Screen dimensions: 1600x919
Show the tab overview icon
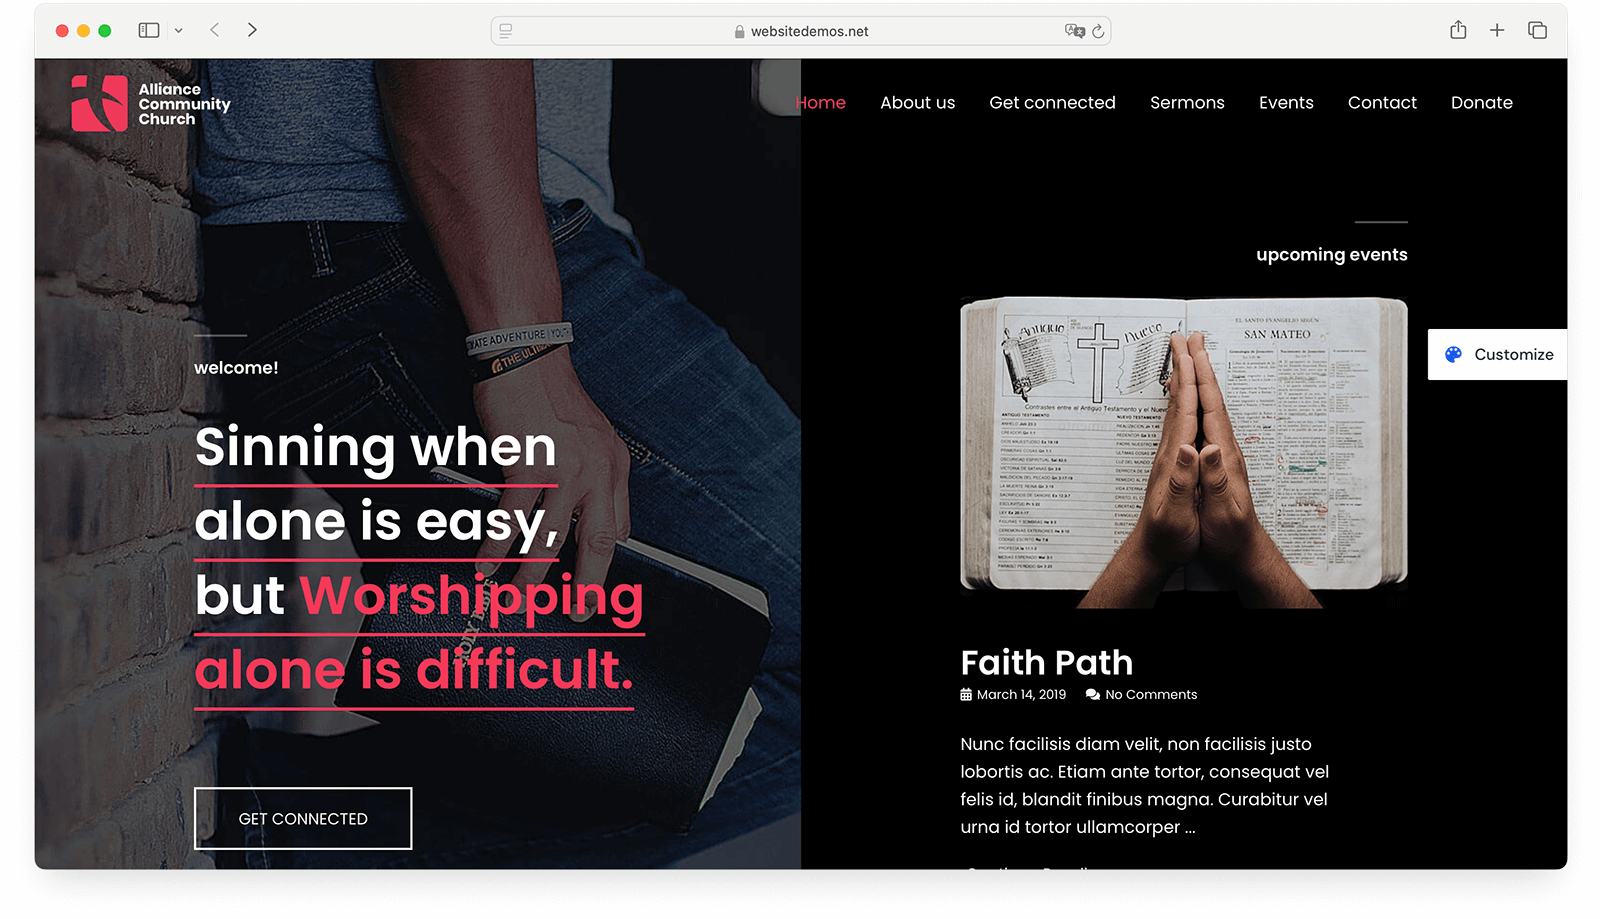click(1537, 30)
